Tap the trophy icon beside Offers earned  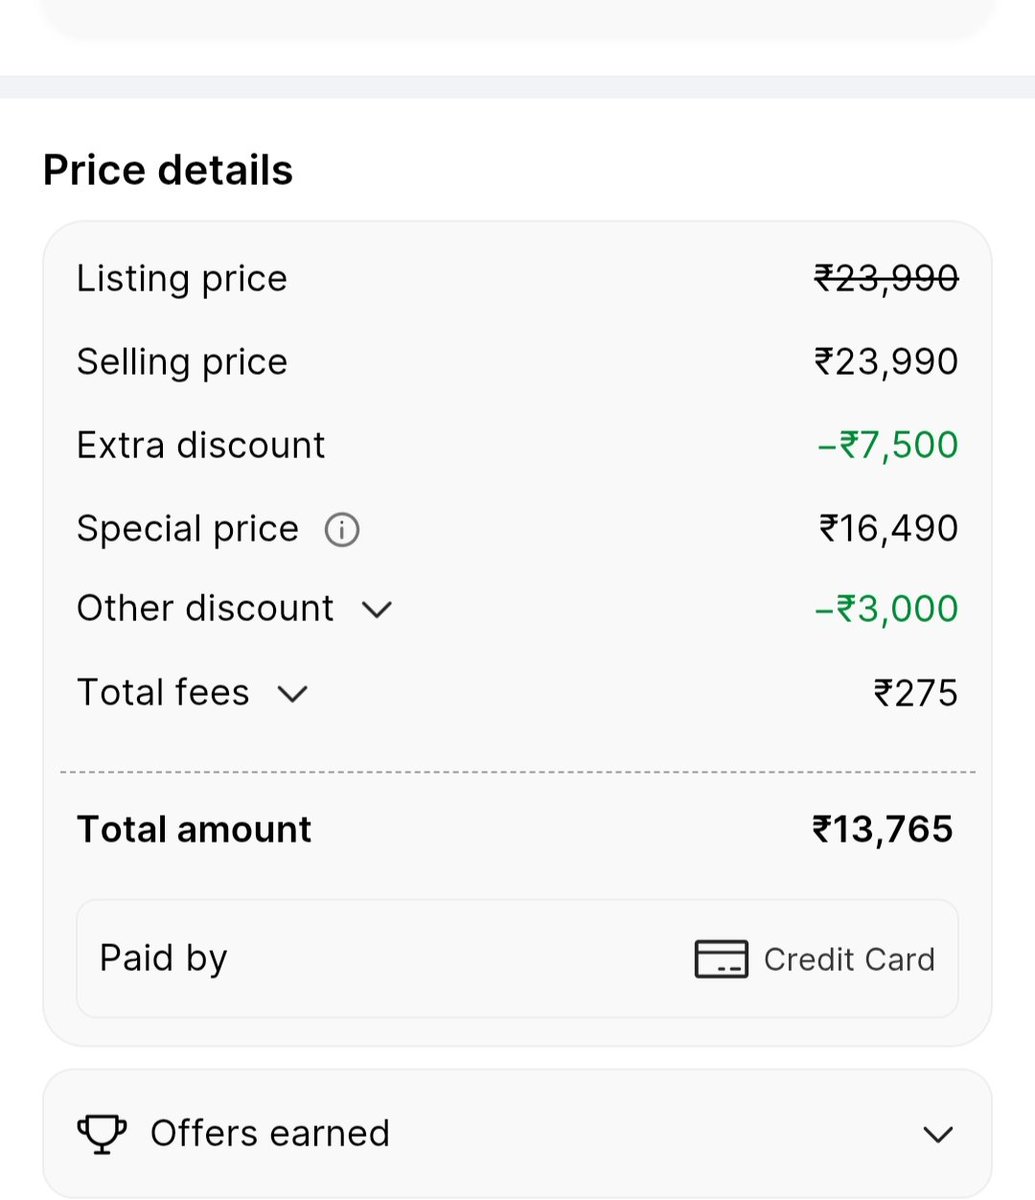pos(102,1134)
